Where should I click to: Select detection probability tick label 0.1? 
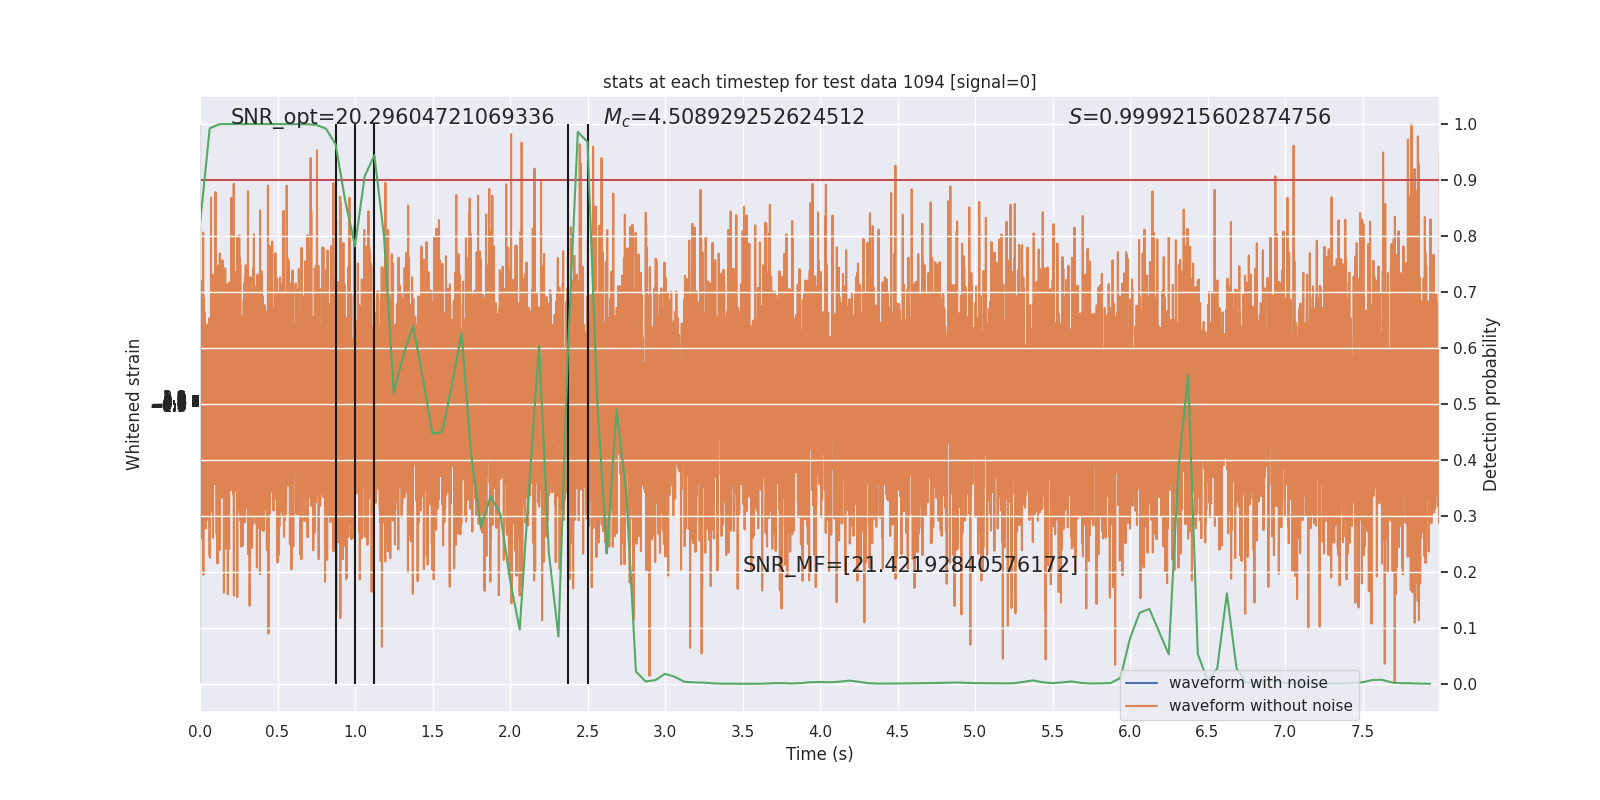click(1465, 629)
